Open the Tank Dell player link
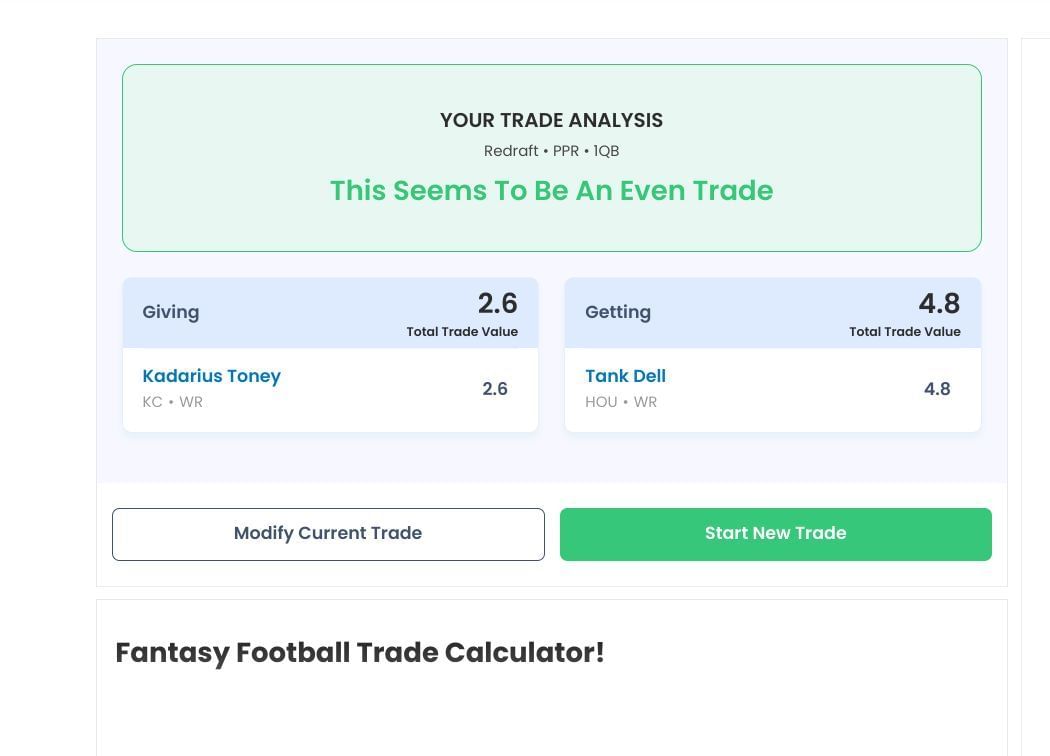1050x756 pixels. [x=625, y=376]
